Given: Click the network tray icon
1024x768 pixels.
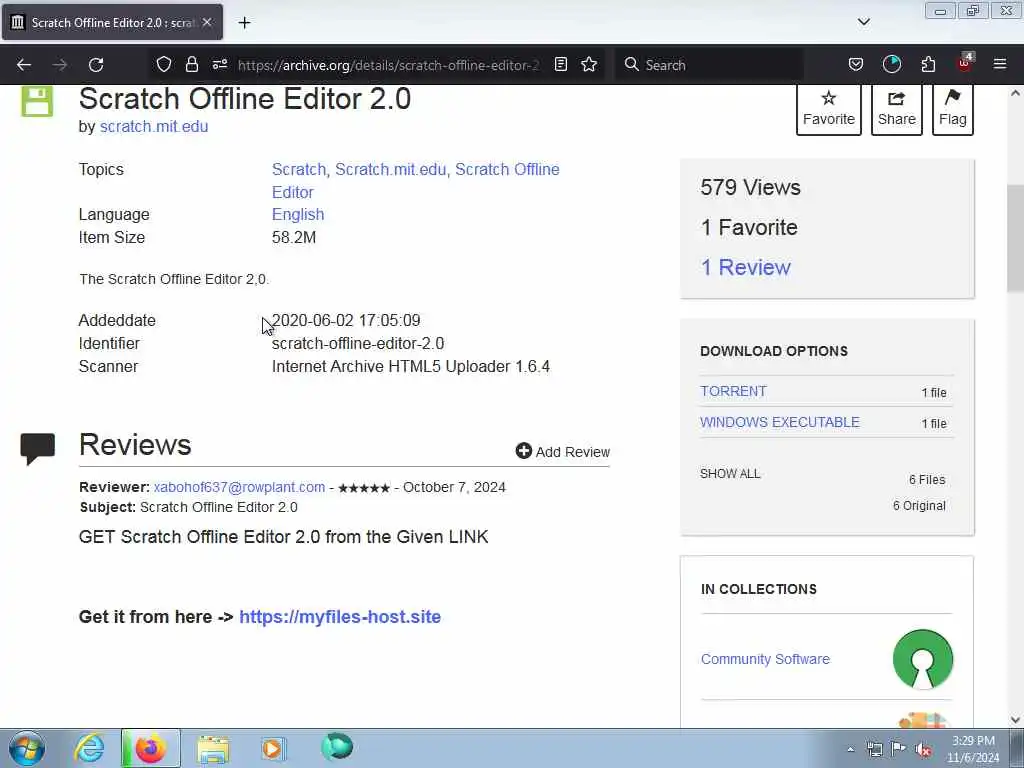Looking at the screenshot, I should pos(874,750).
